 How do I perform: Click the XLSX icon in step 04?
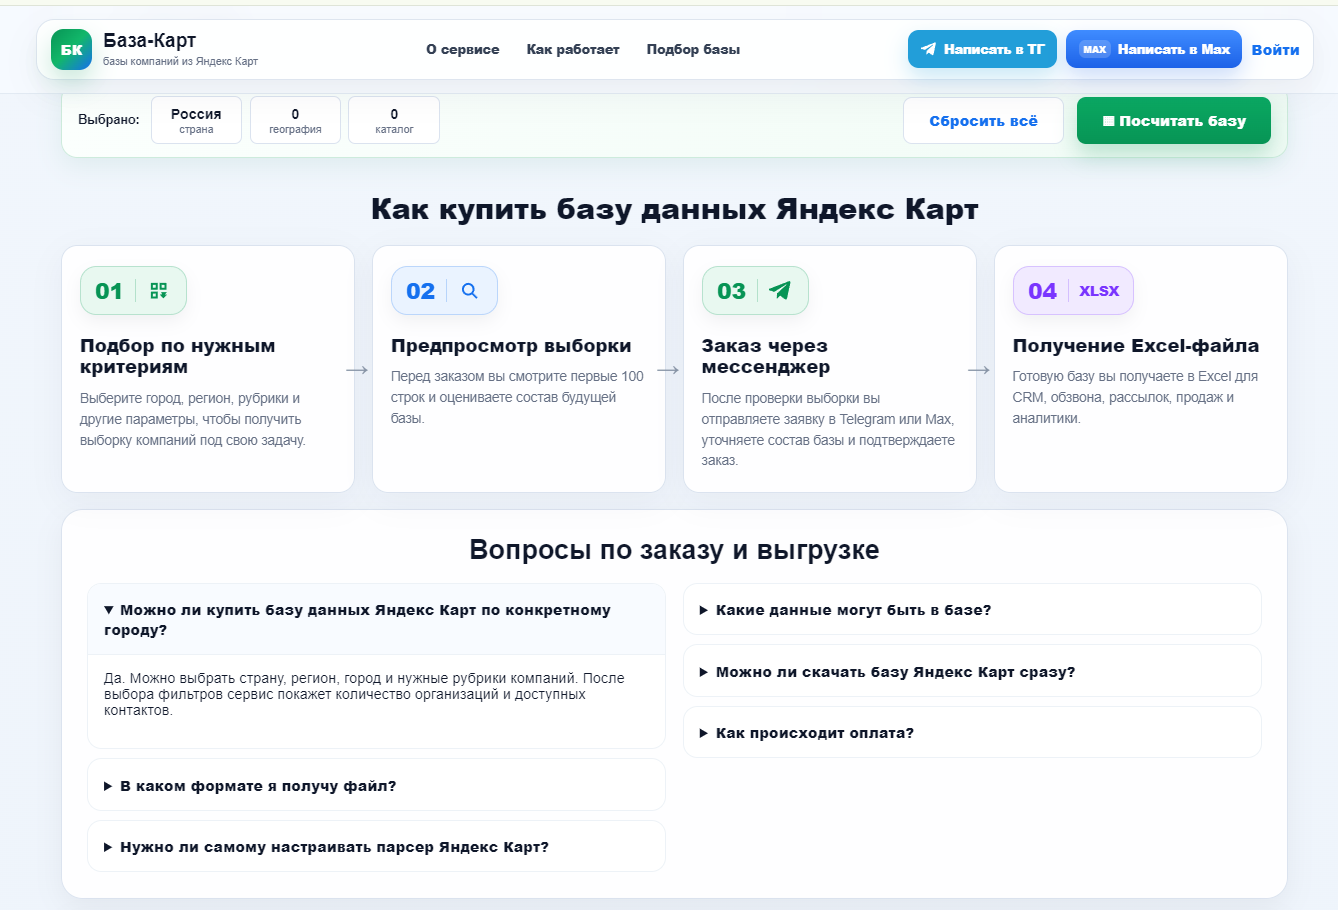point(1099,291)
